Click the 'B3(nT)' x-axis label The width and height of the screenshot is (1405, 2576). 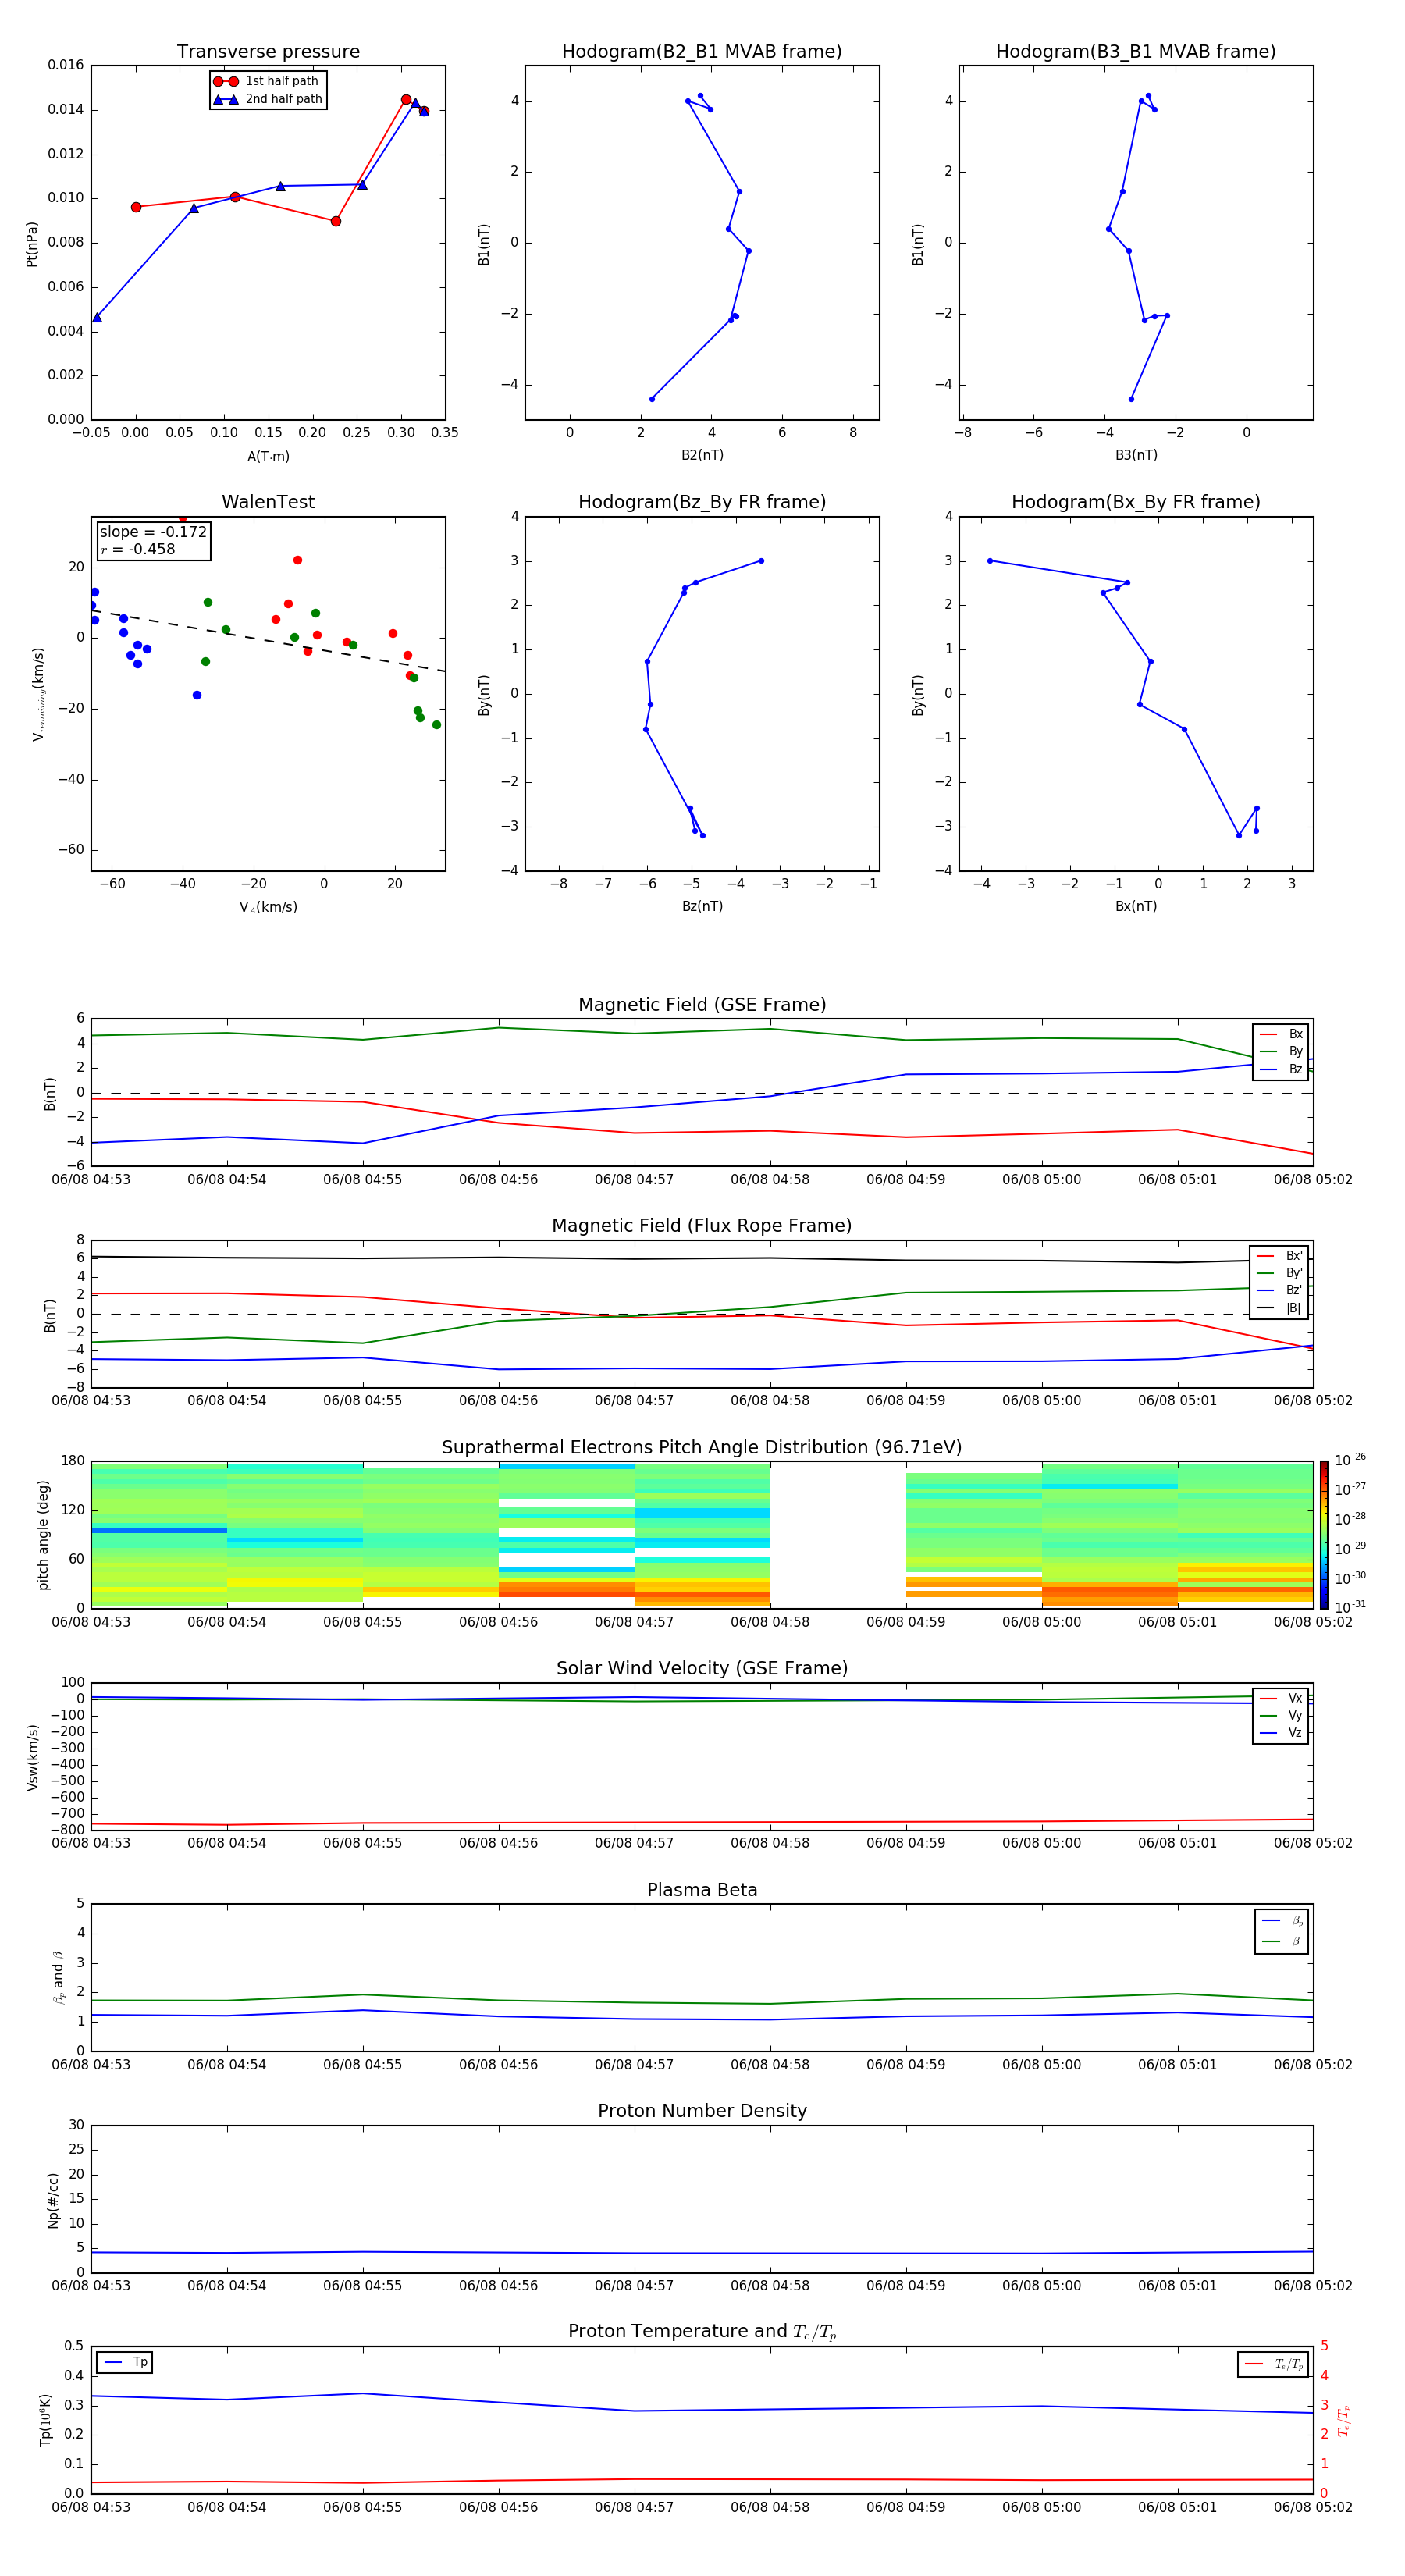(x=1136, y=455)
